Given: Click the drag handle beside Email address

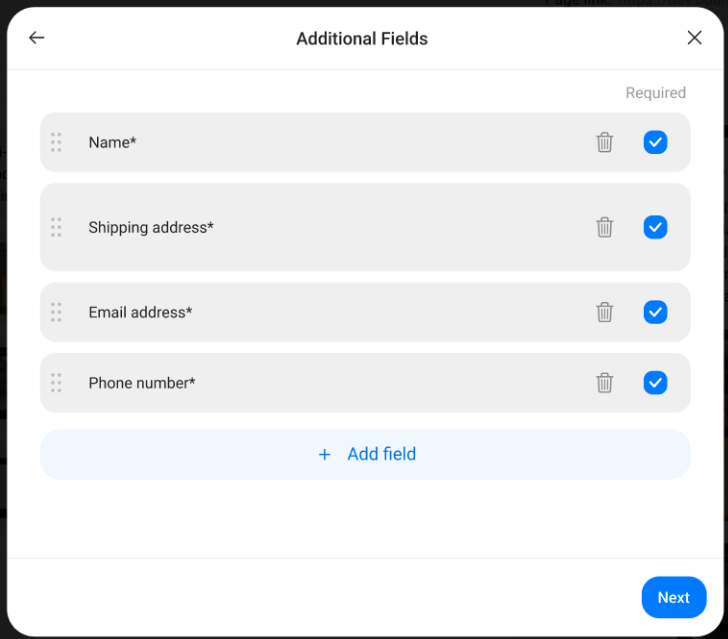Looking at the screenshot, I should pyautogui.click(x=56, y=312).
